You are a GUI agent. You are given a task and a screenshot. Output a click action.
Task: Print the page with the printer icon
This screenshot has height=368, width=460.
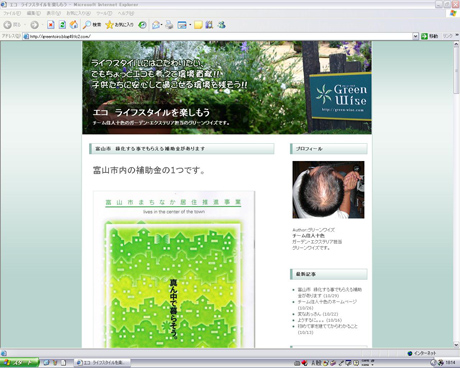point(169,25)
